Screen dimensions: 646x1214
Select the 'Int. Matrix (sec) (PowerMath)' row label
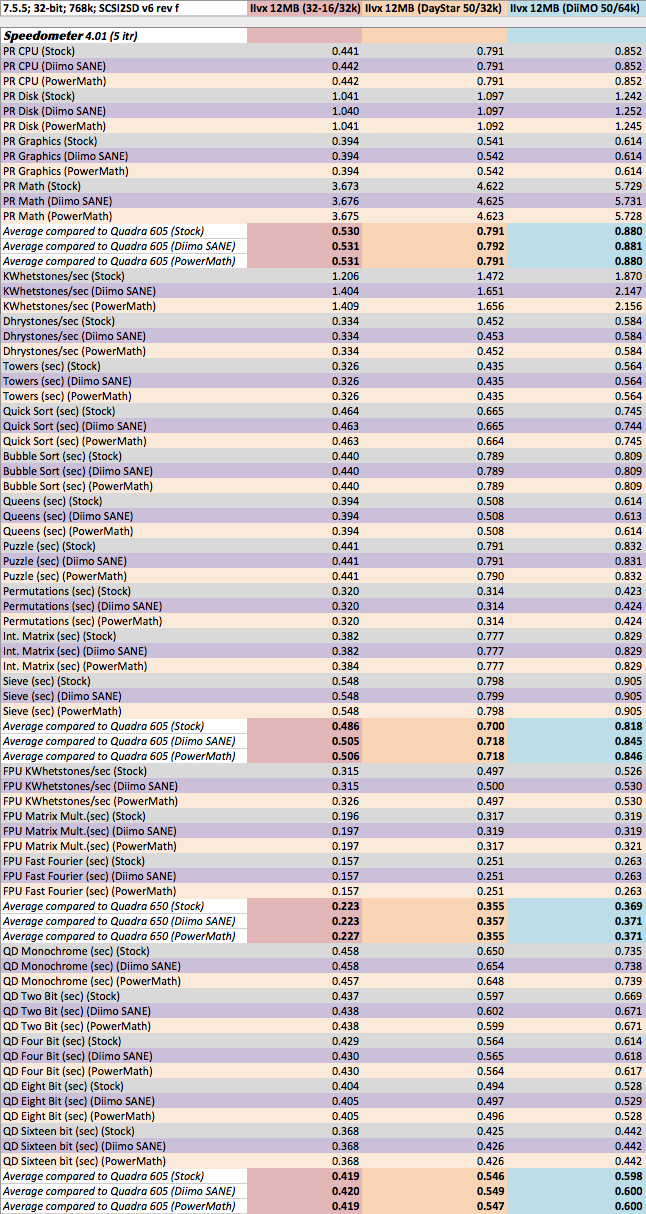coord(74,666)
